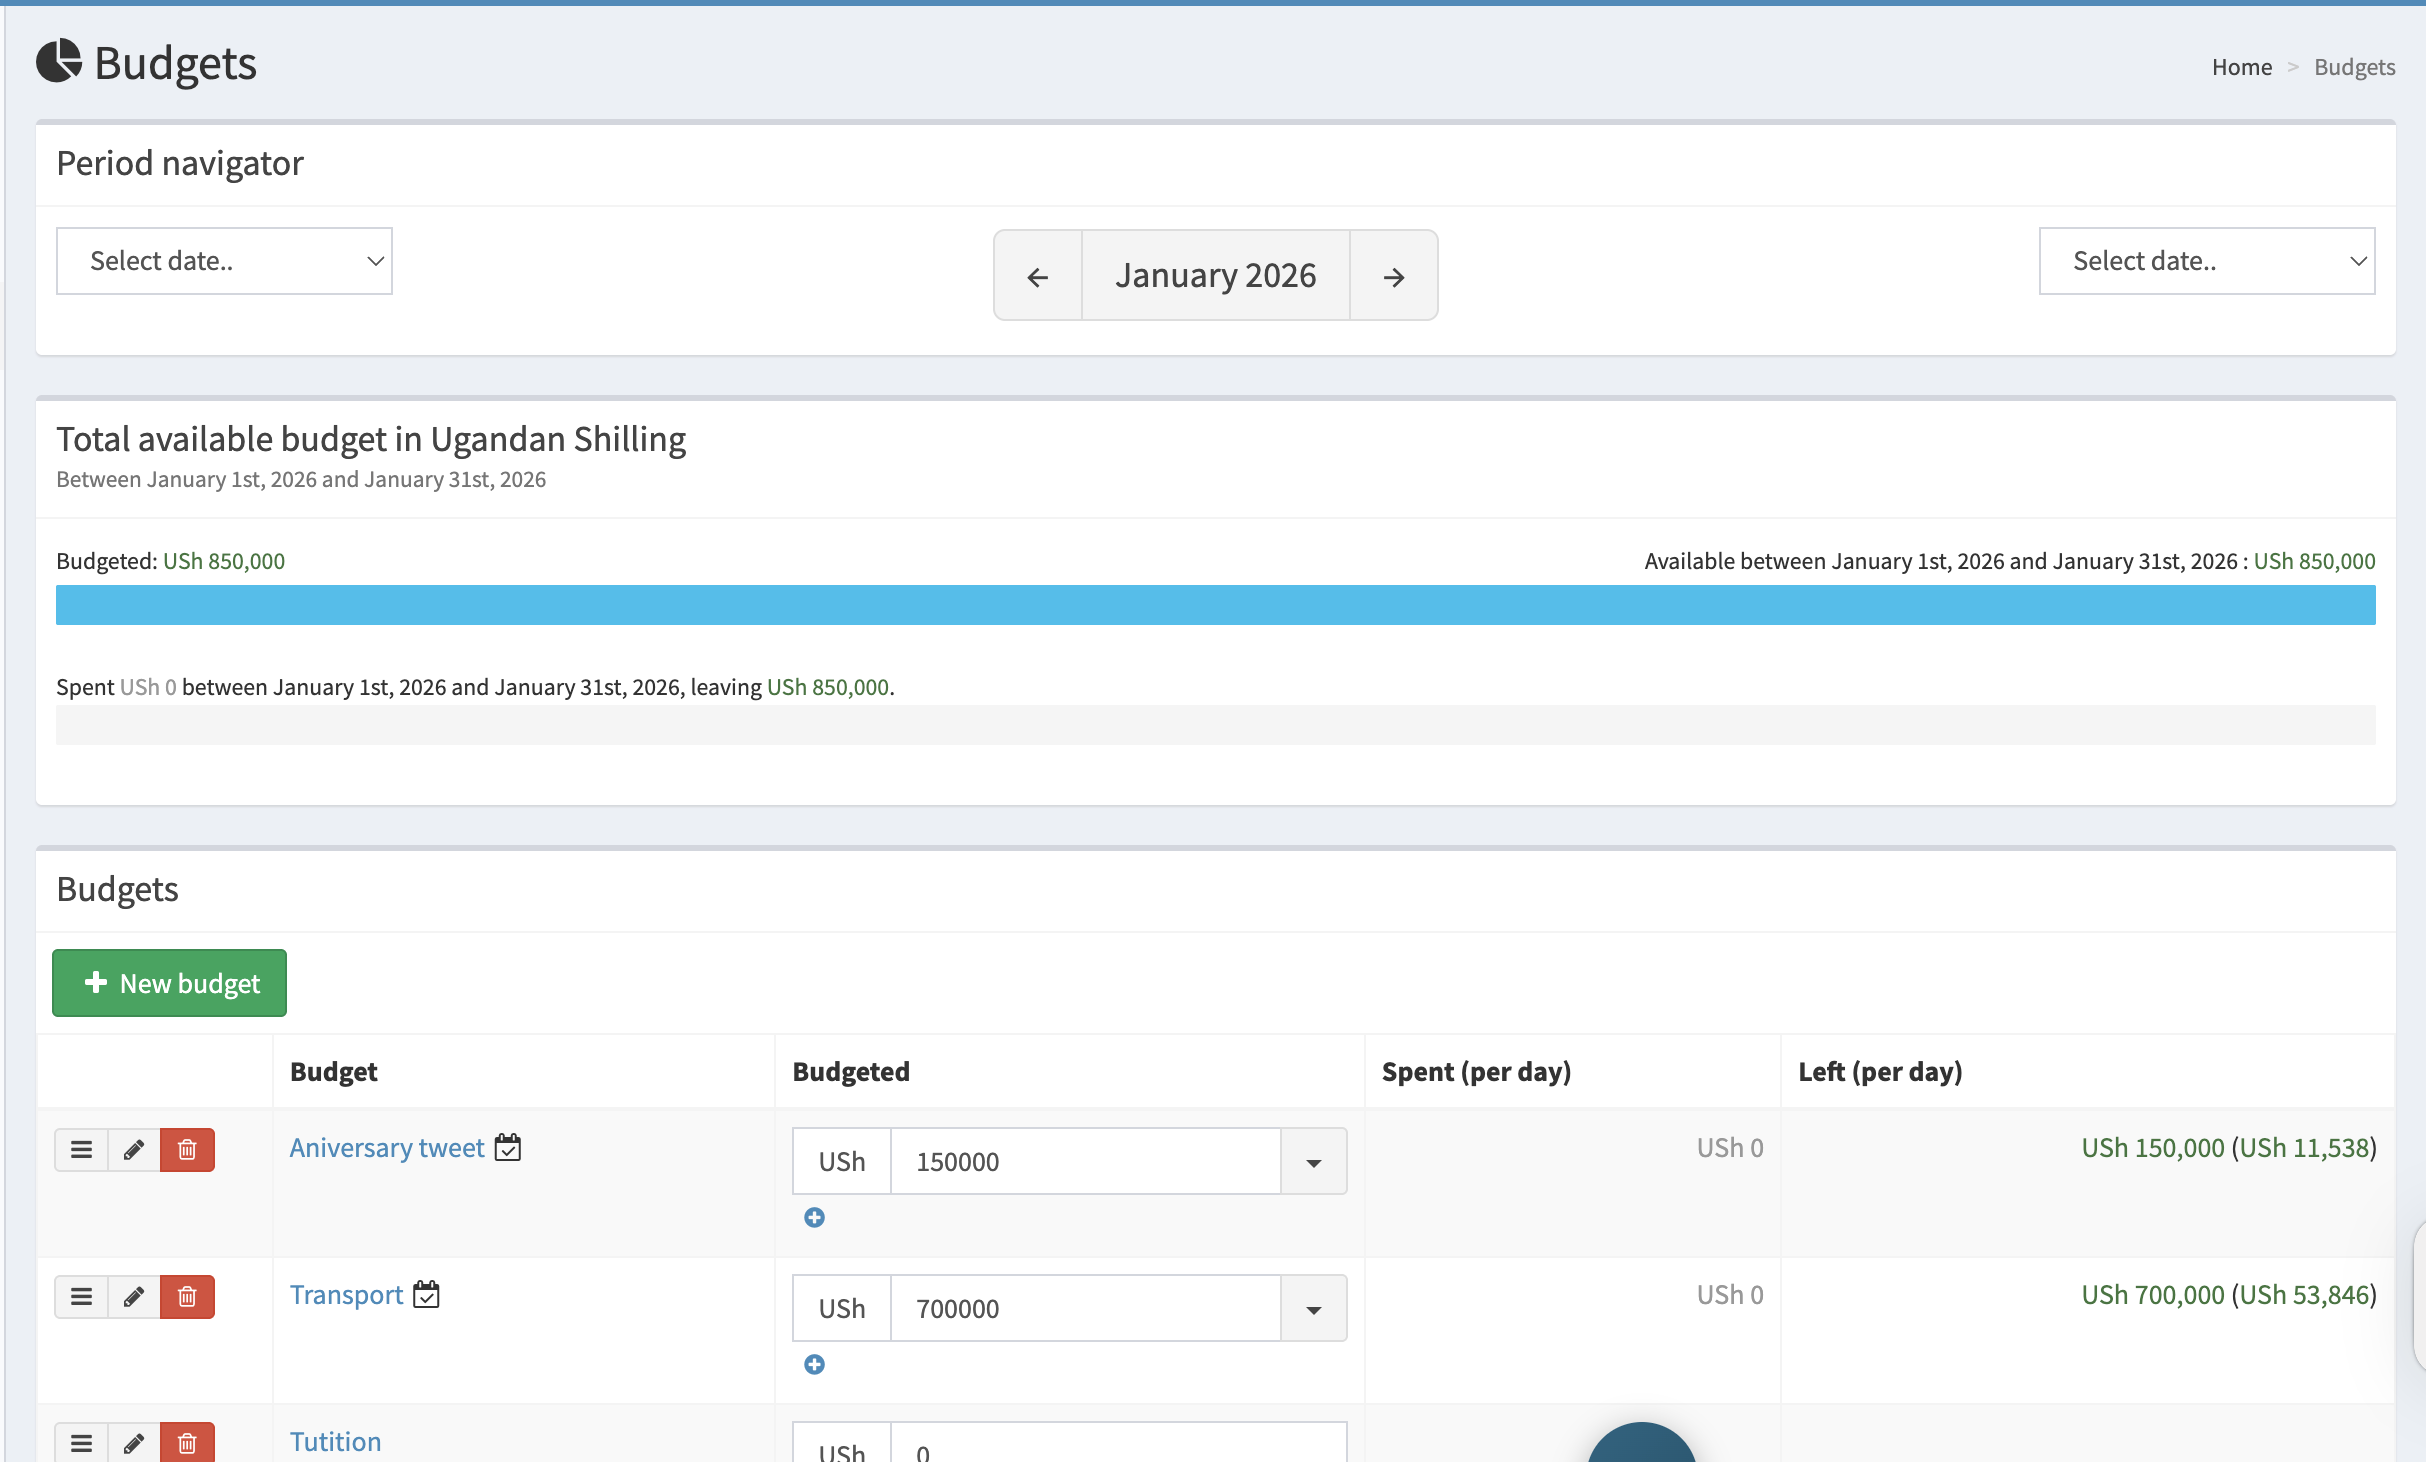This screenshot has height=1462, width=2426.
Task: Go to previous period with left arrow
Action: tap(1037, 275)
